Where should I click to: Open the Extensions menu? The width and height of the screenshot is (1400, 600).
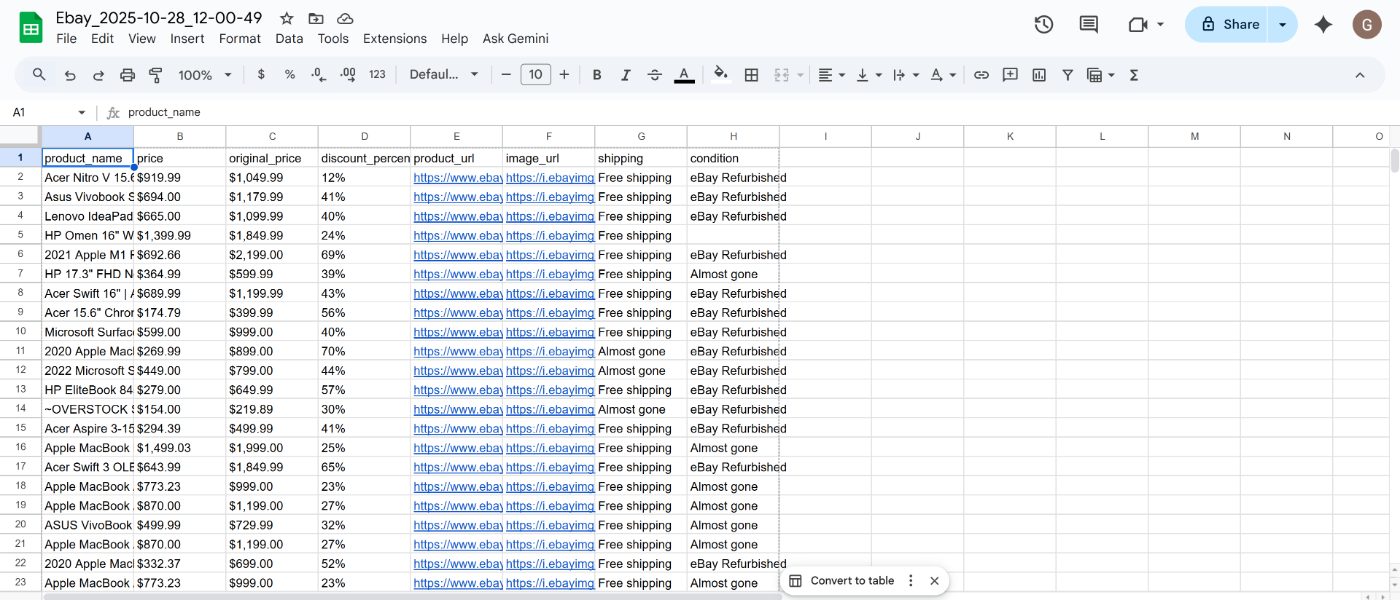tap(395, 38)
